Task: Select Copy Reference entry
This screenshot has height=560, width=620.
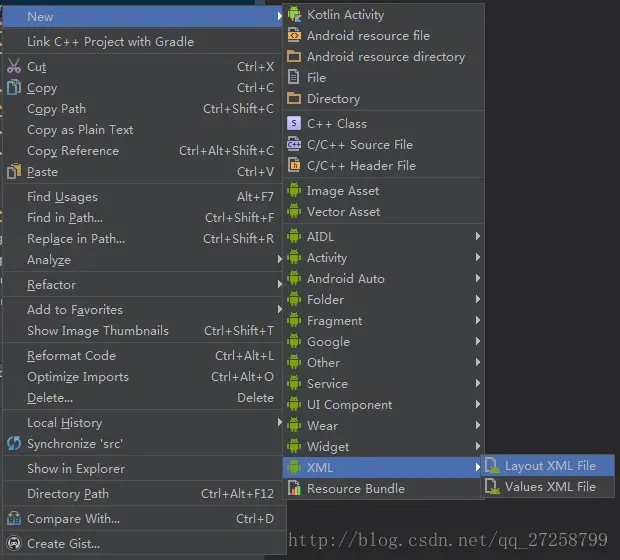Action: 142,151
